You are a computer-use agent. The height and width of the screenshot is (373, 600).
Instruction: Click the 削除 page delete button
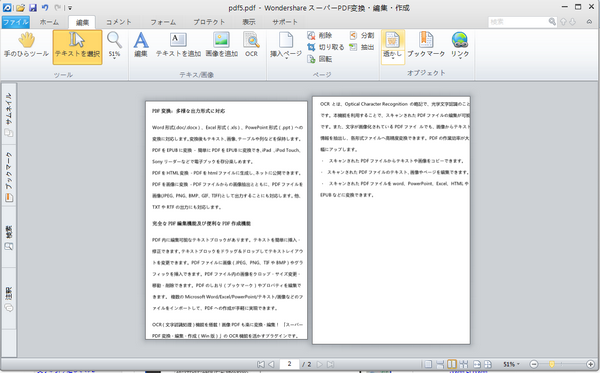320,36
